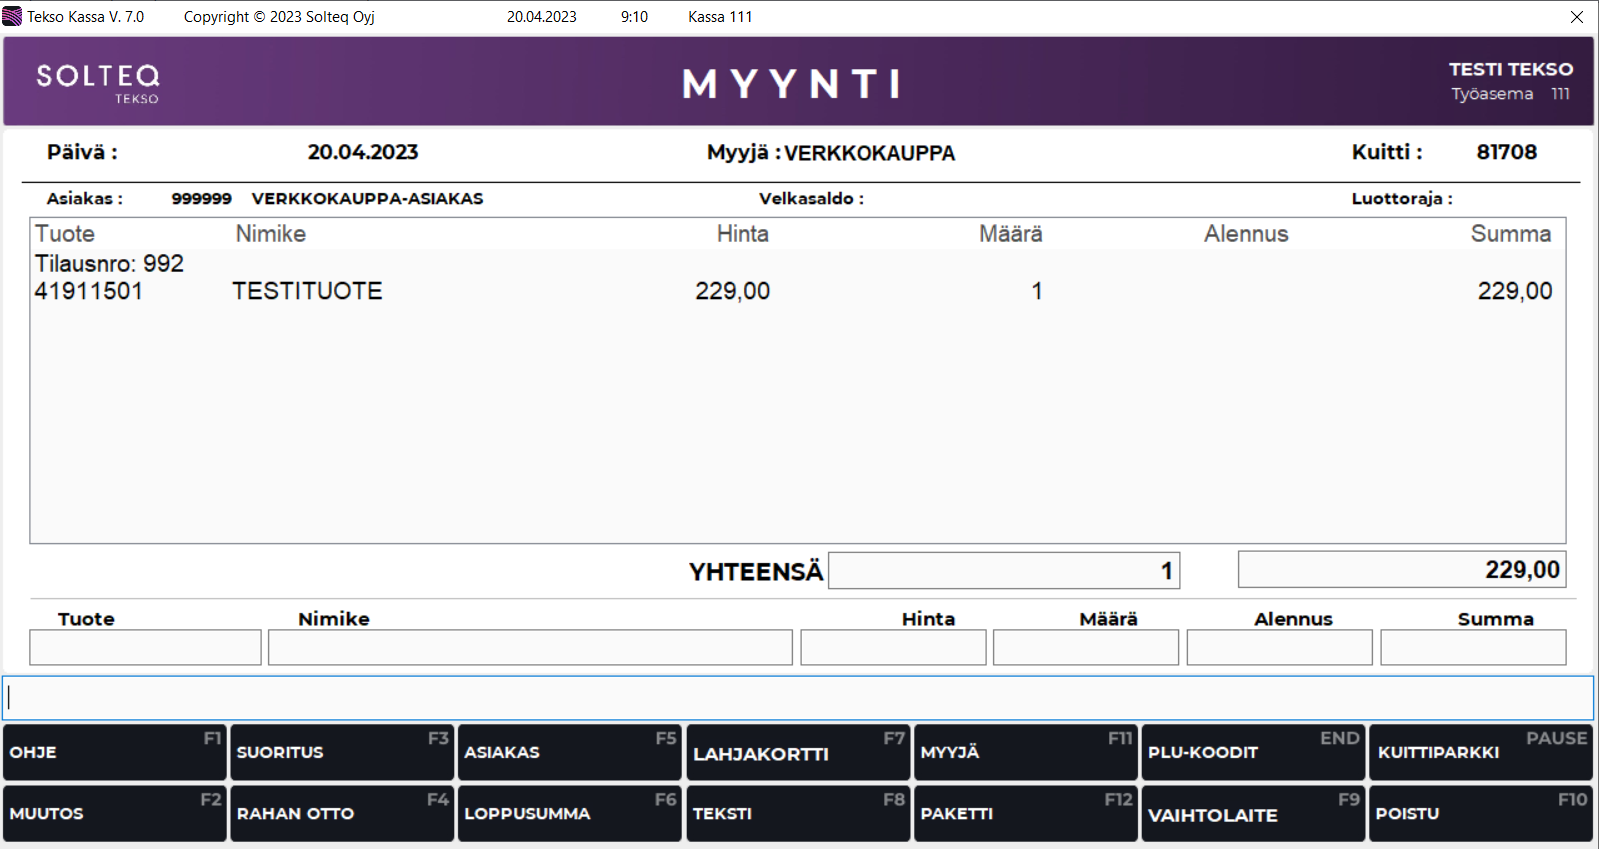Image resolution: width=1599 pixels, height=849 pixels.
Task: Park receipt using KUITTIPARKKI button
Action: pos(1480,752)
